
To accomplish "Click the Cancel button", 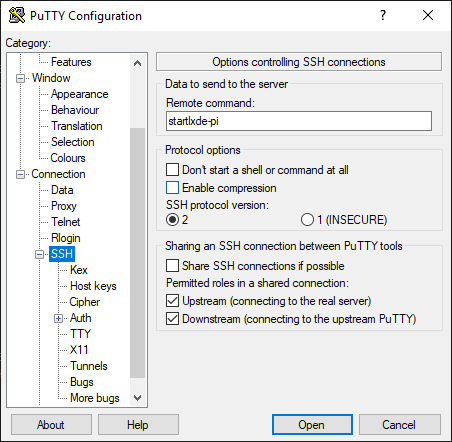I will (x=400, y=425).
